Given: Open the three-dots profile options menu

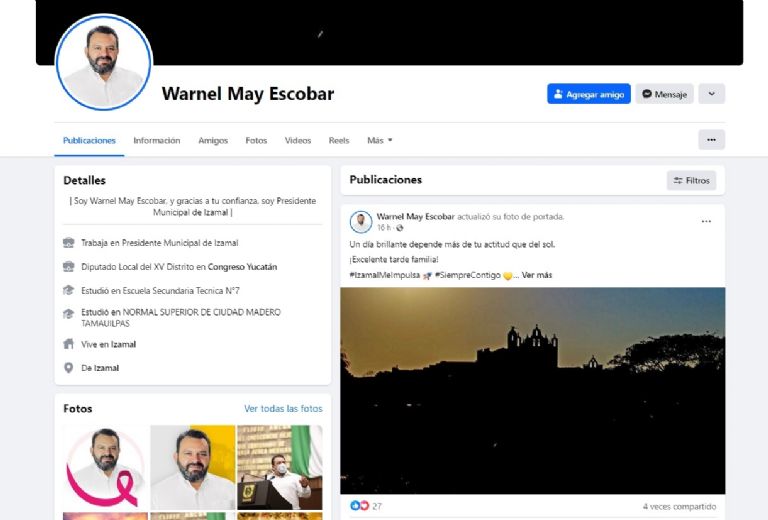Looking at the screenshot, I should click(x=711, y=140).
